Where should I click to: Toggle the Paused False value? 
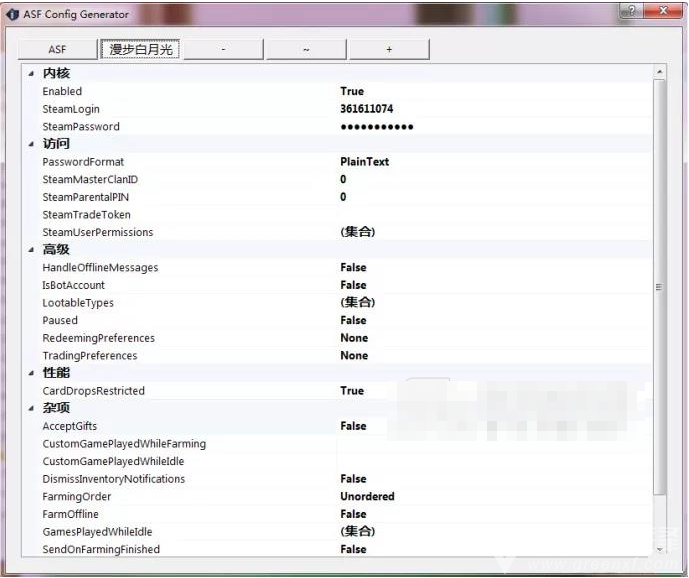pyautogui.click(x=353, y=320)
